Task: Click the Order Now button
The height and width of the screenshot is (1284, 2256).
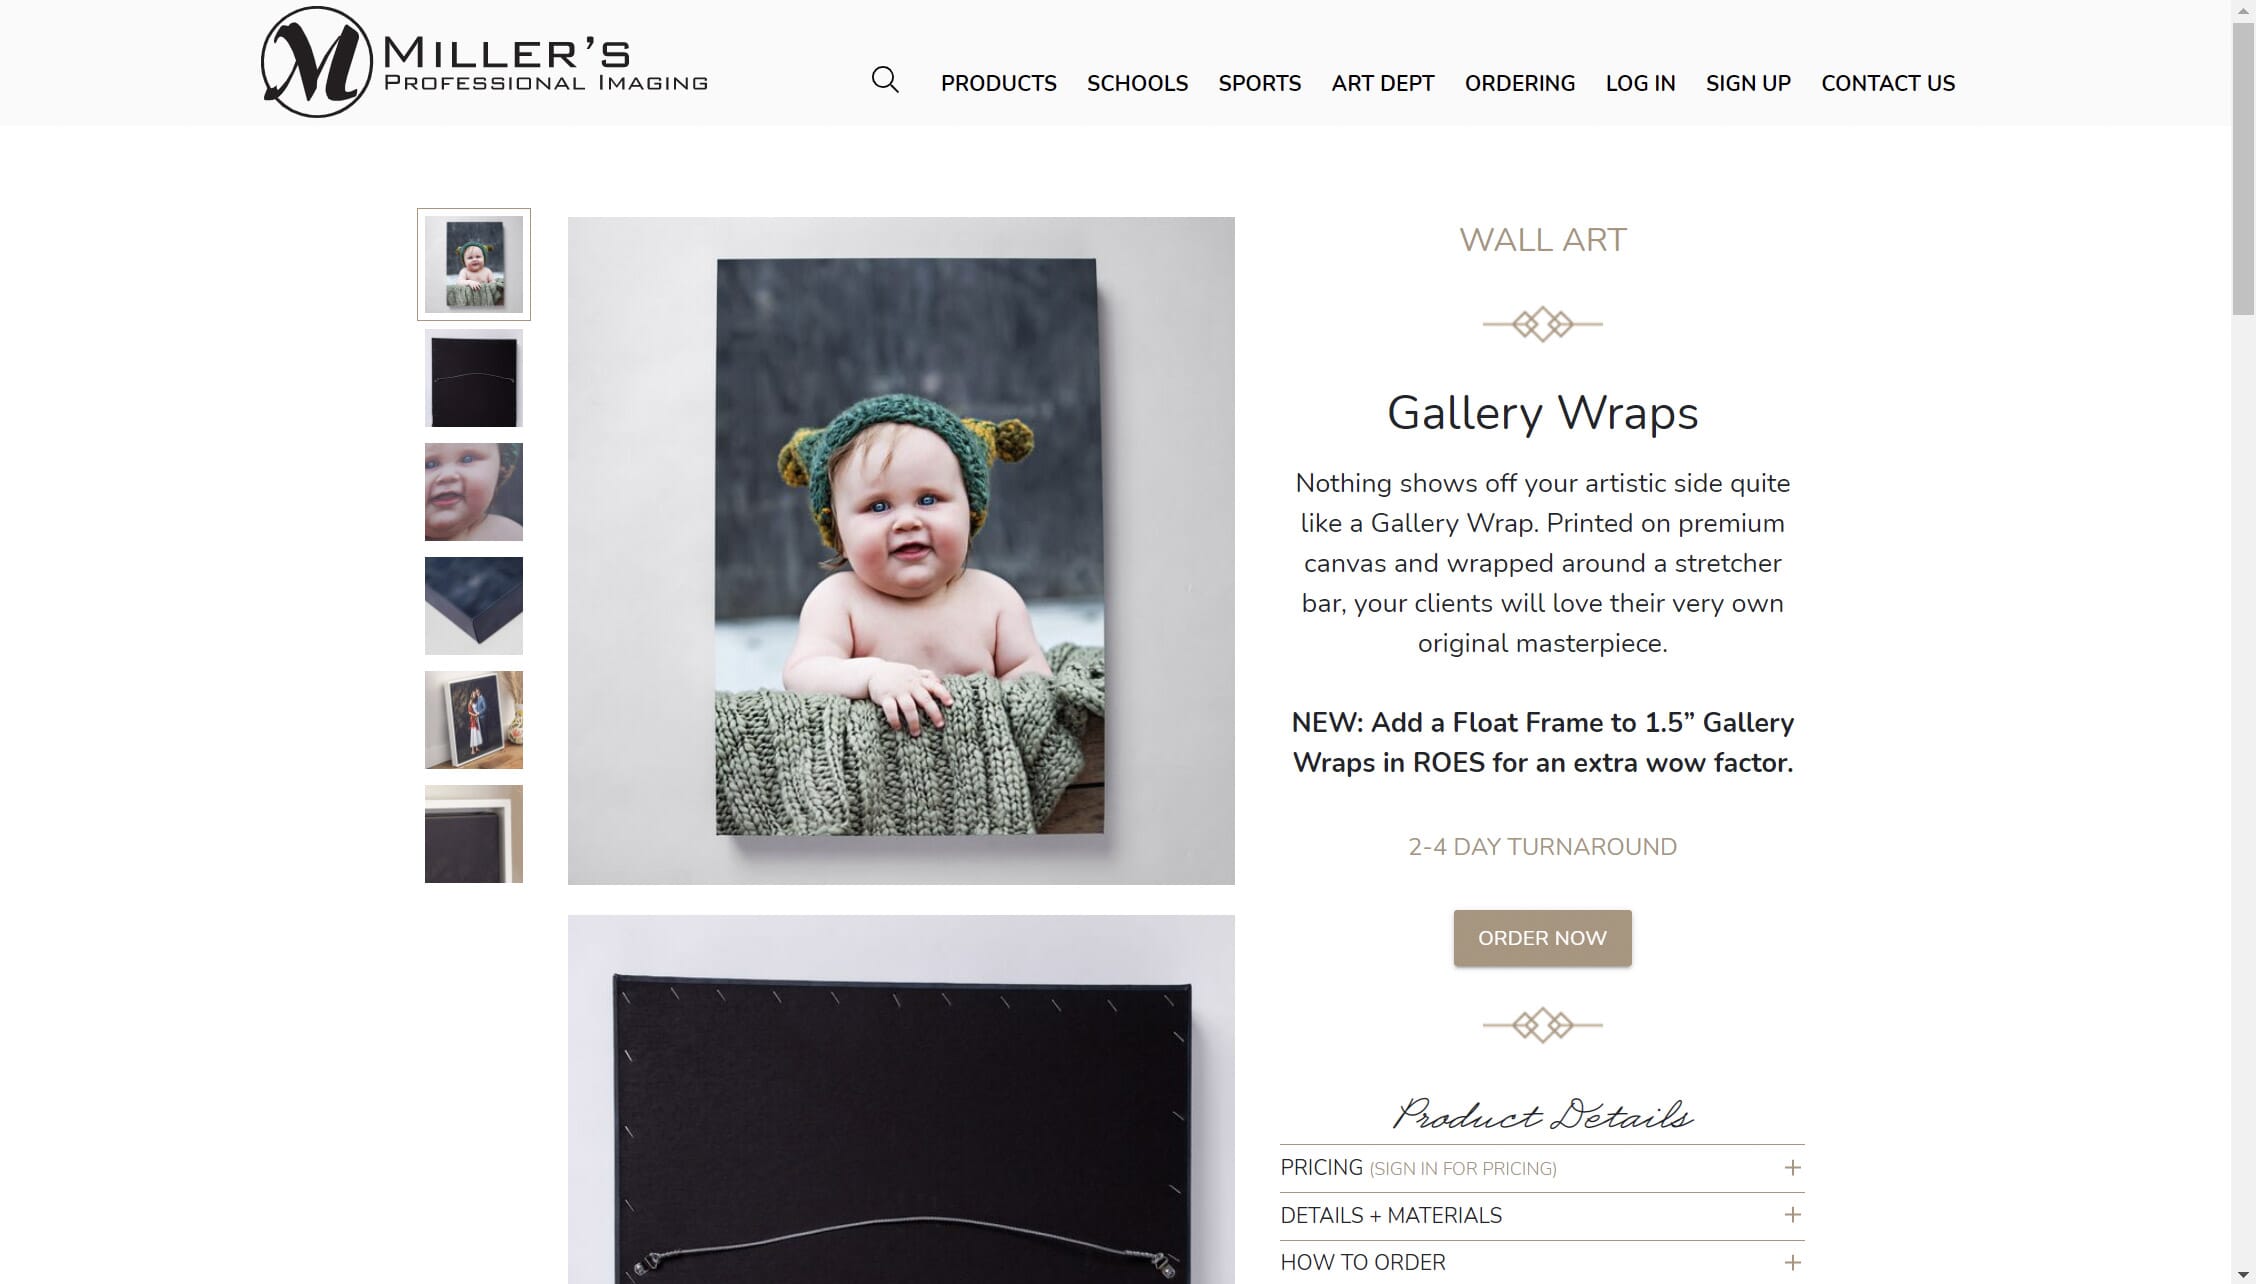Action: click(x=1542, y=938)
